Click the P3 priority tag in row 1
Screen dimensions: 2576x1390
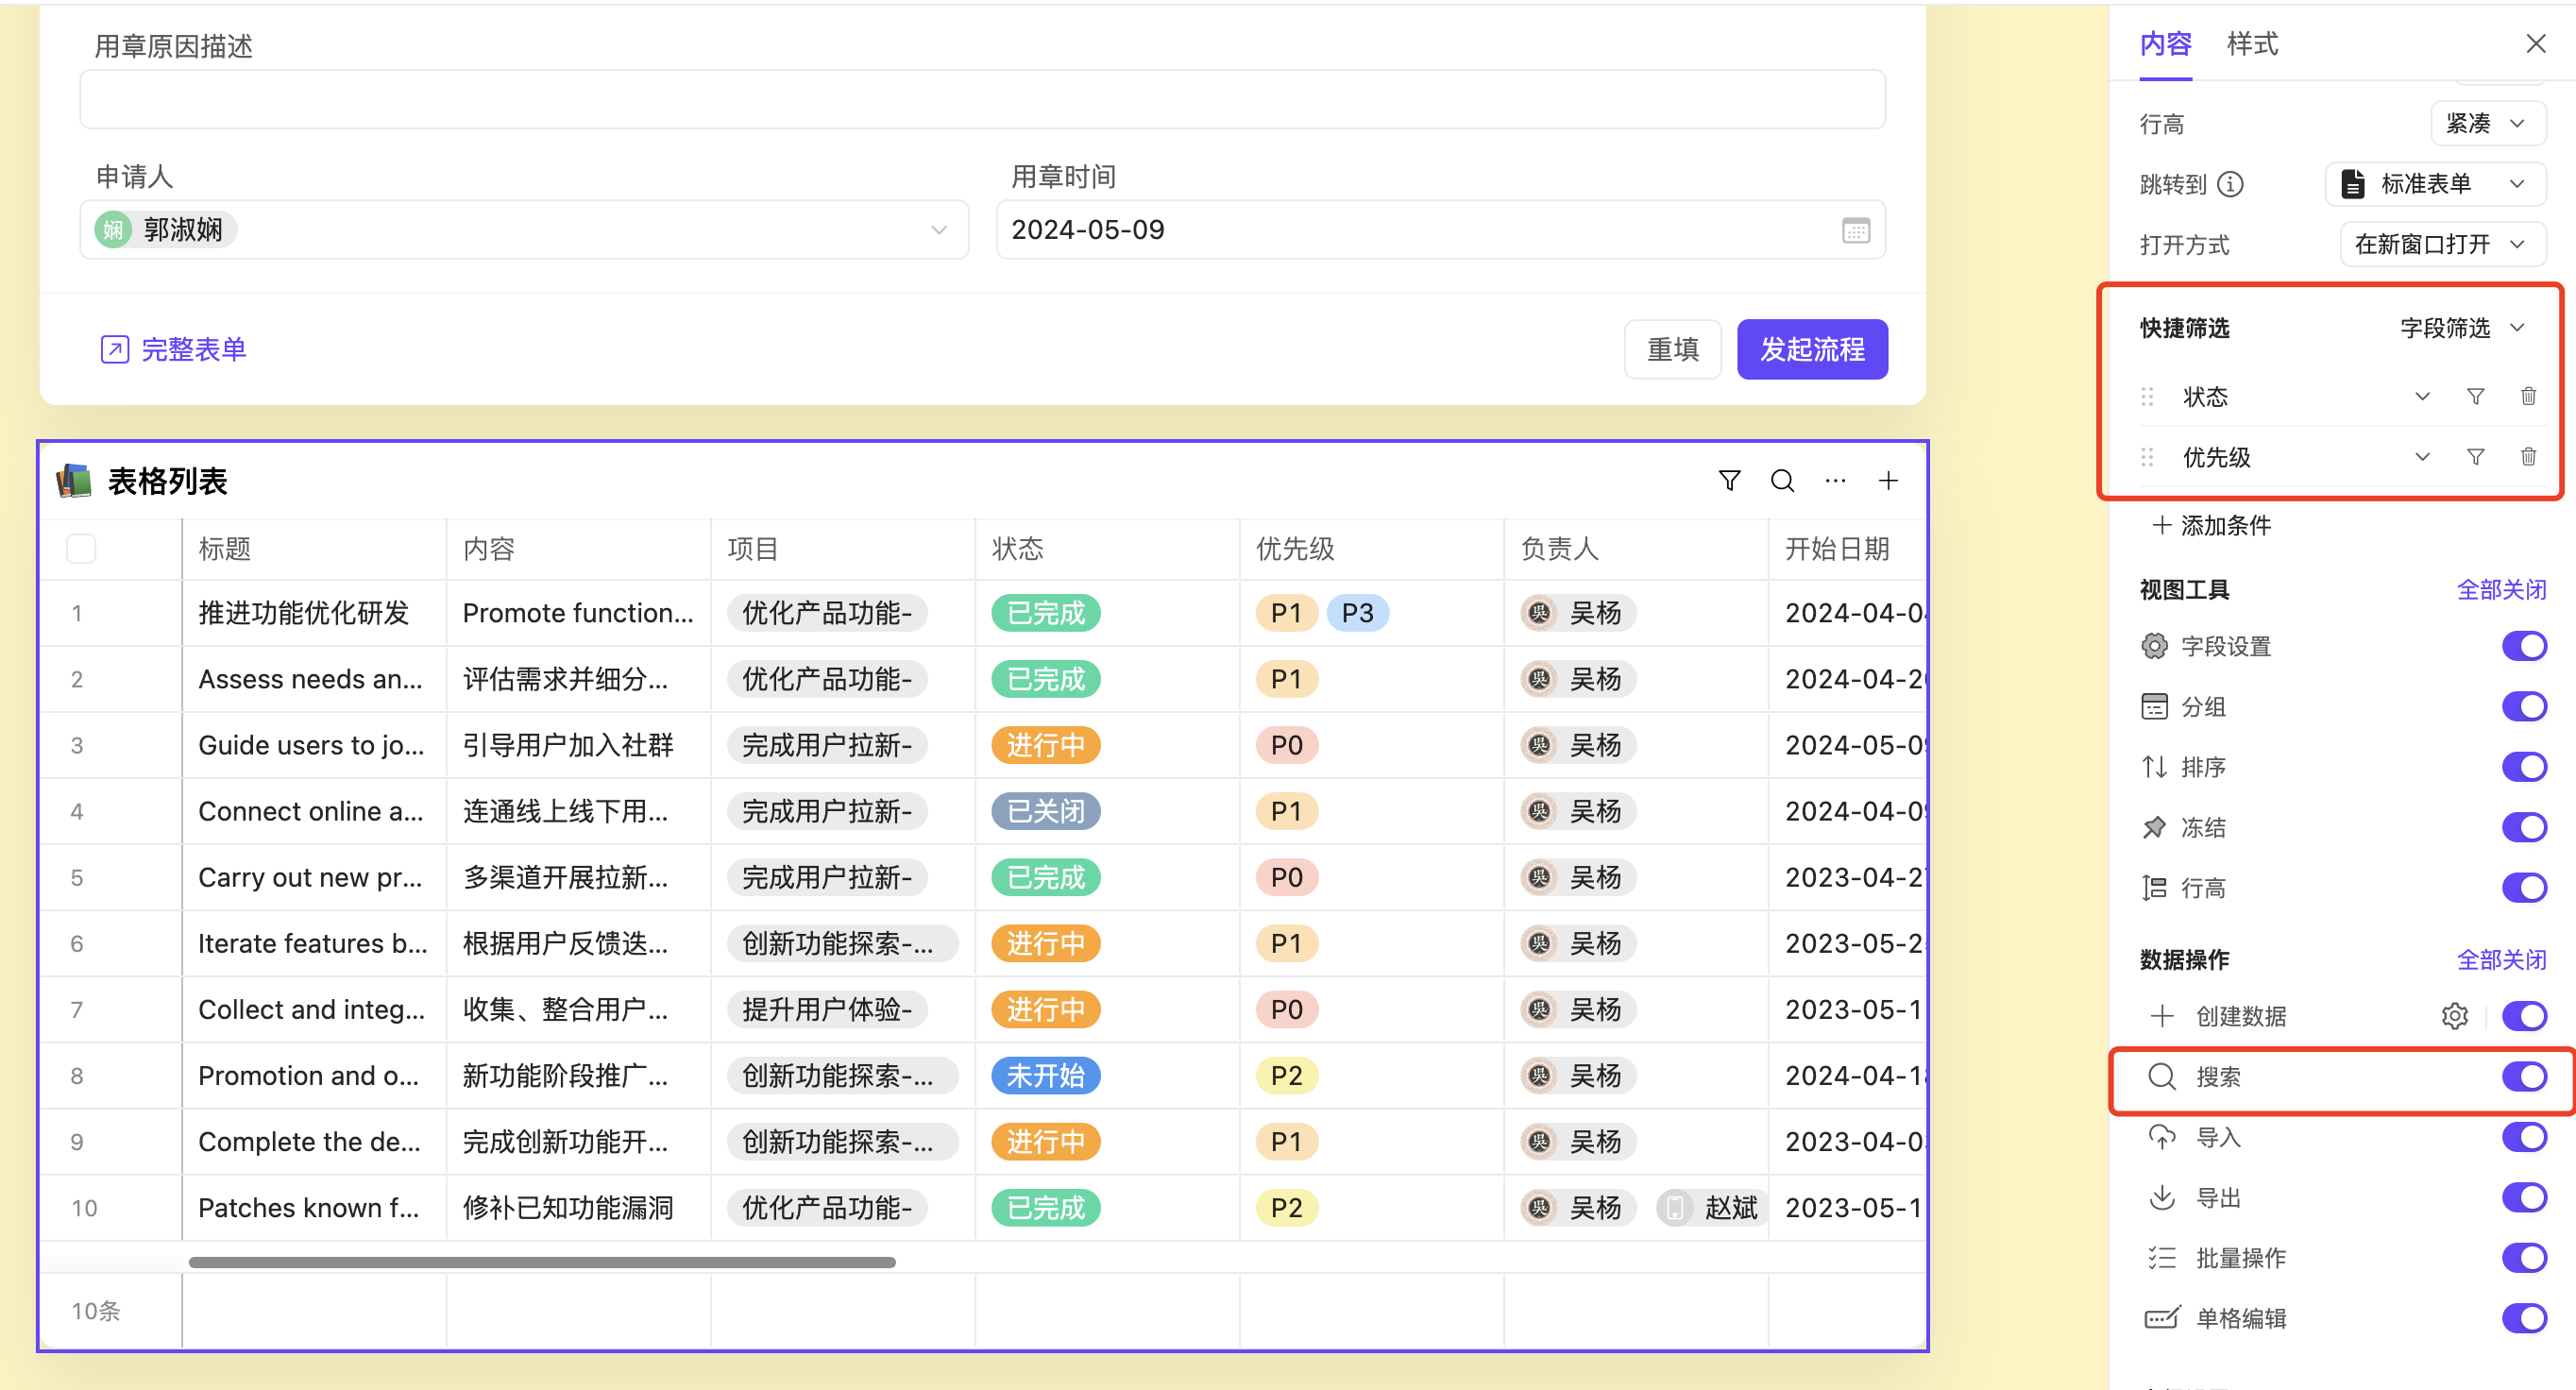[1357, 613]
